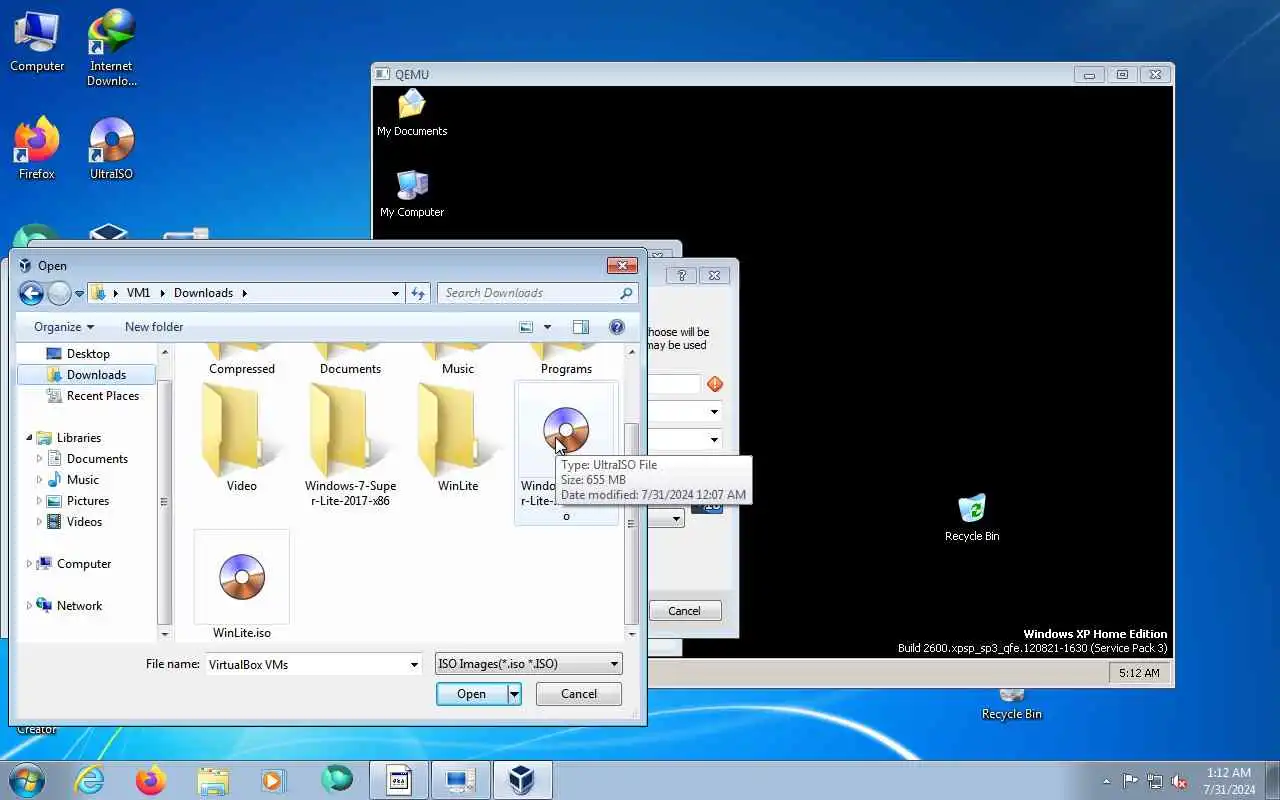1280x800 pixels.
Task: Open the File name history dropdown
Action: pyautogui.click(x=414, y=664)
